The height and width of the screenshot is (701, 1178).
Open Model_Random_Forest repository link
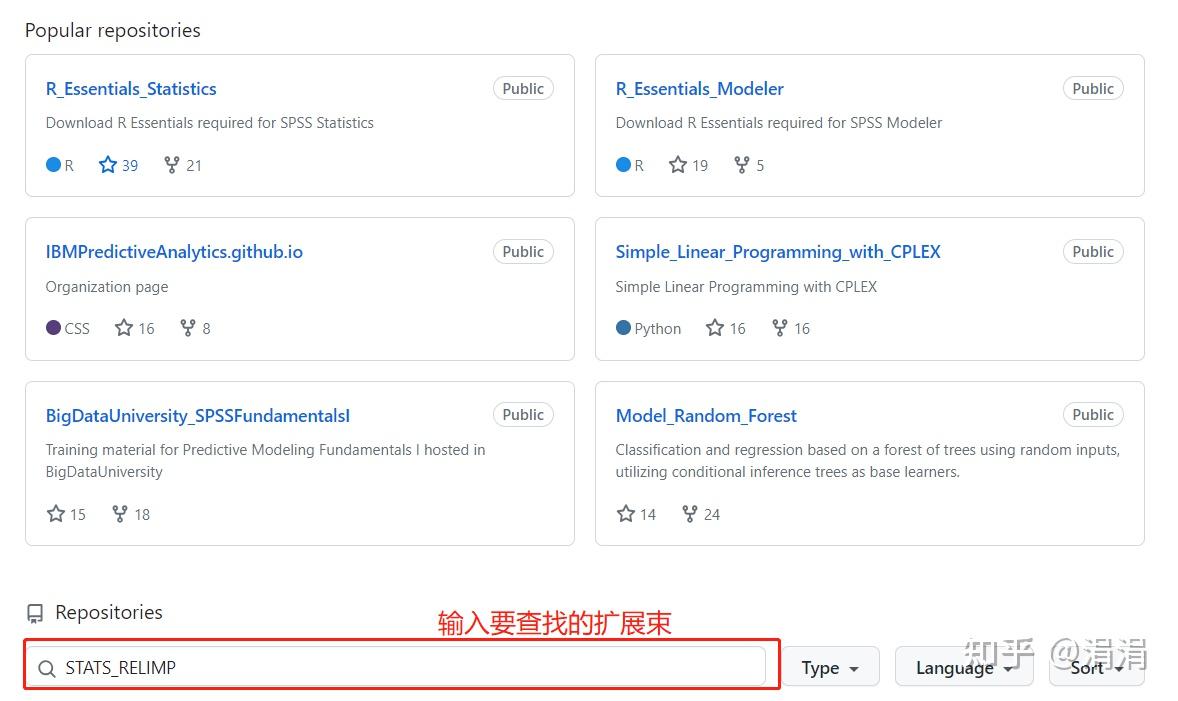pyautogui.click(x=706, y=415)
